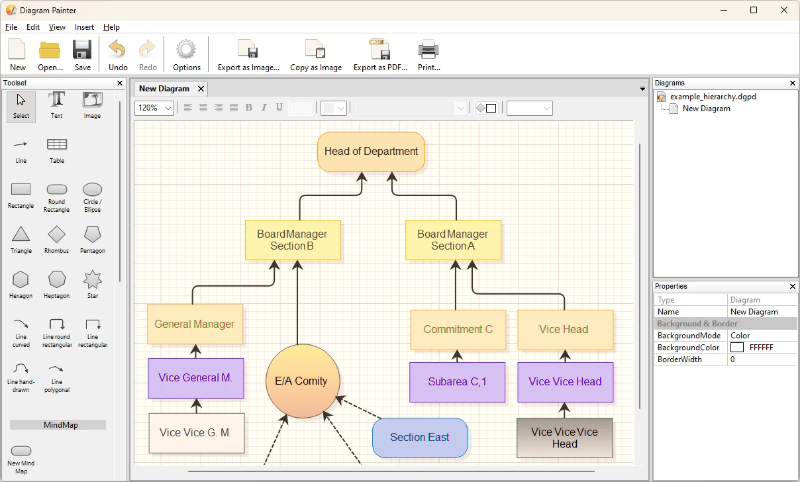Open the File menu
Viewport: 800px width, 482px height.
[x=11, y=27]
